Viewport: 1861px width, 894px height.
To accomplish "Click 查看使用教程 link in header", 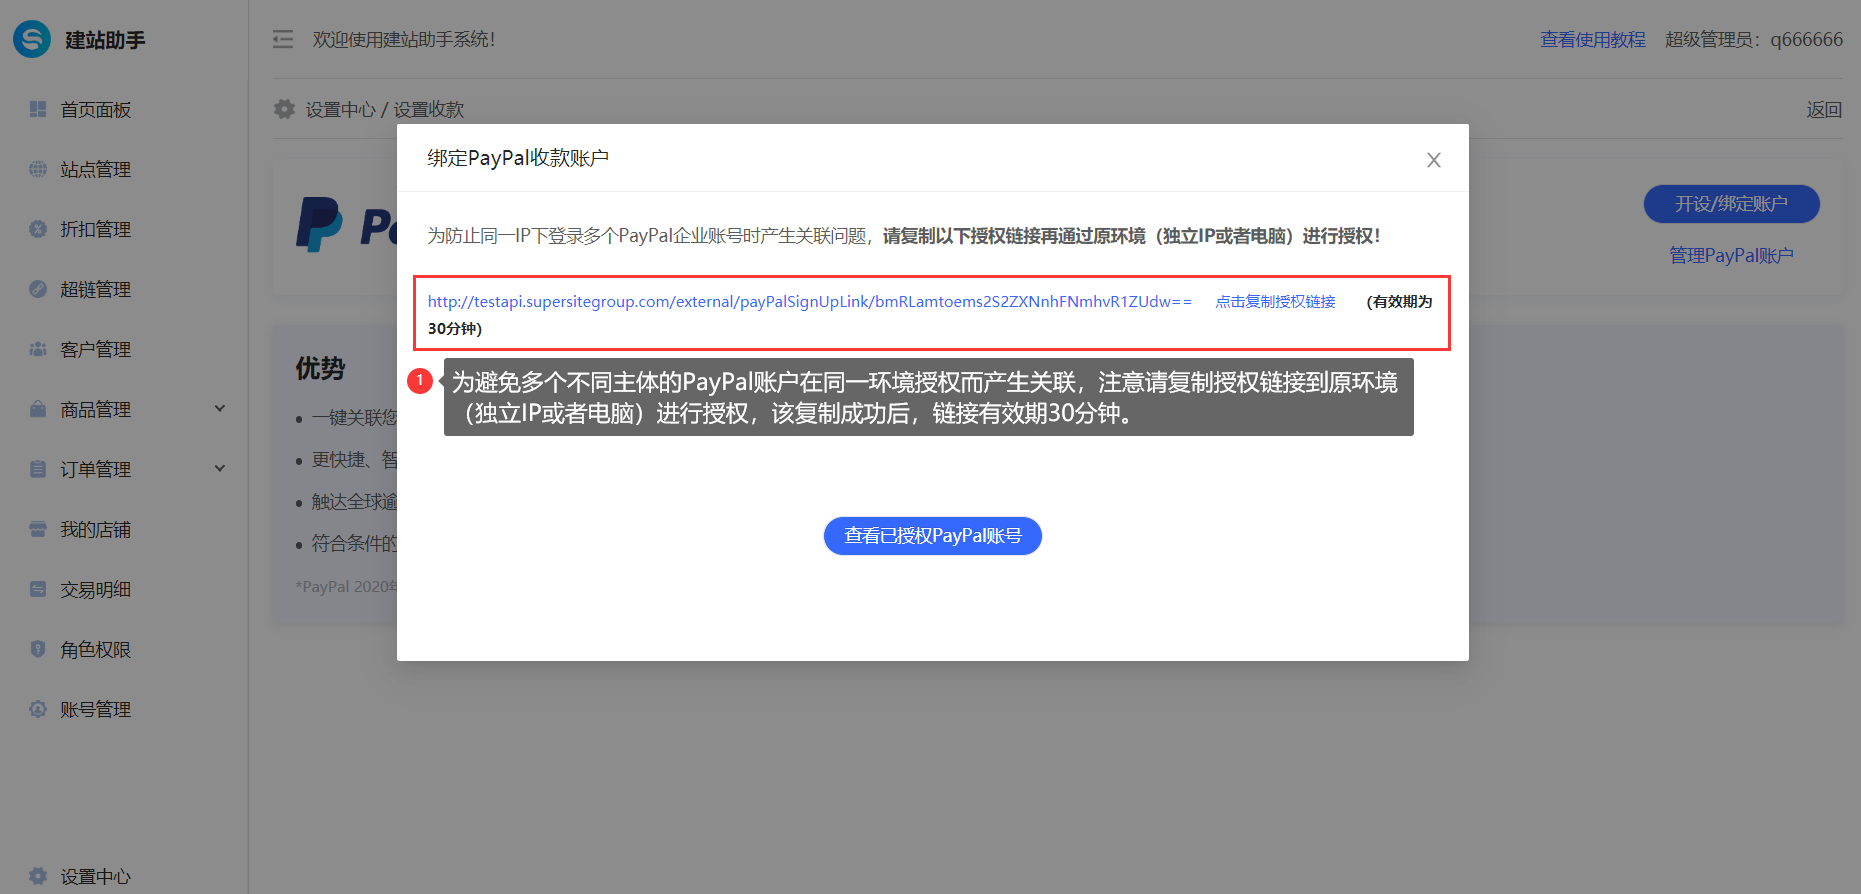I will [1592, 39].
